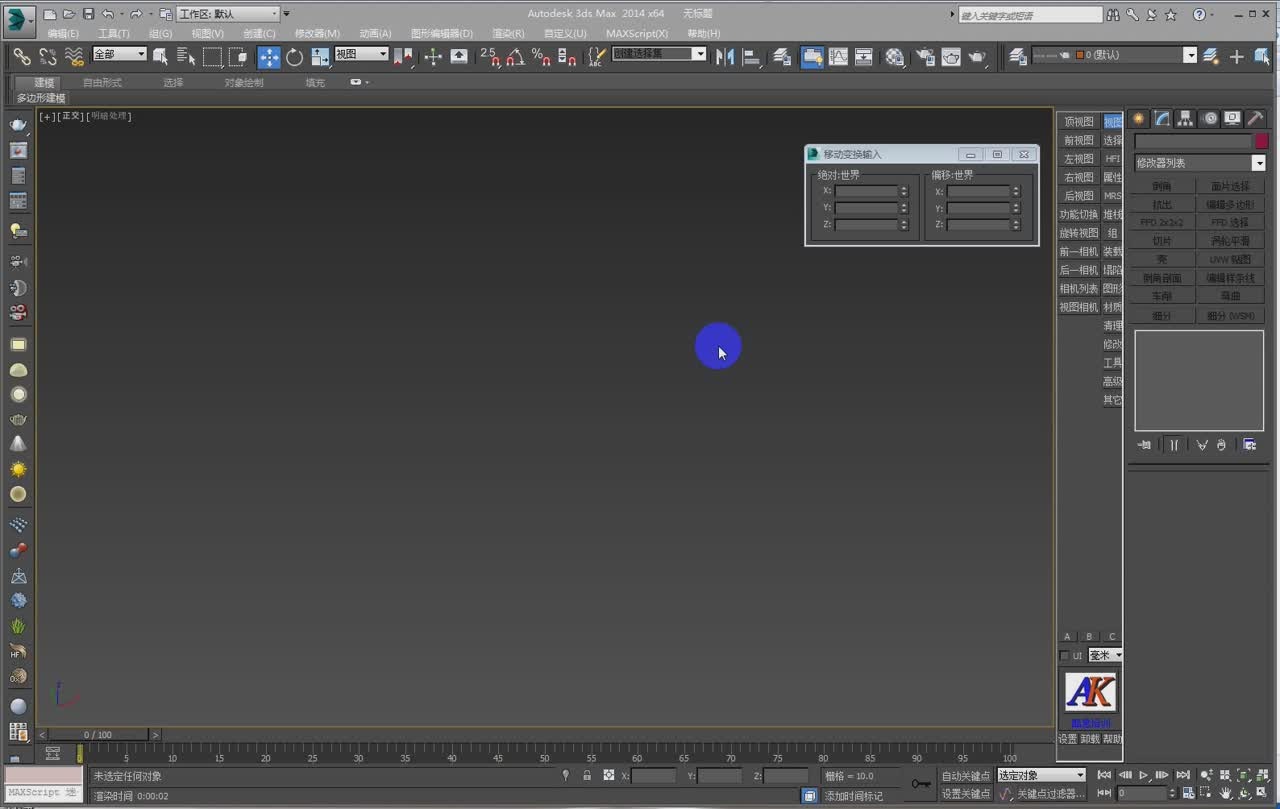The image size is (1280, 809).
Task: Open Select by Name dialog
Action: pos(186,57)
